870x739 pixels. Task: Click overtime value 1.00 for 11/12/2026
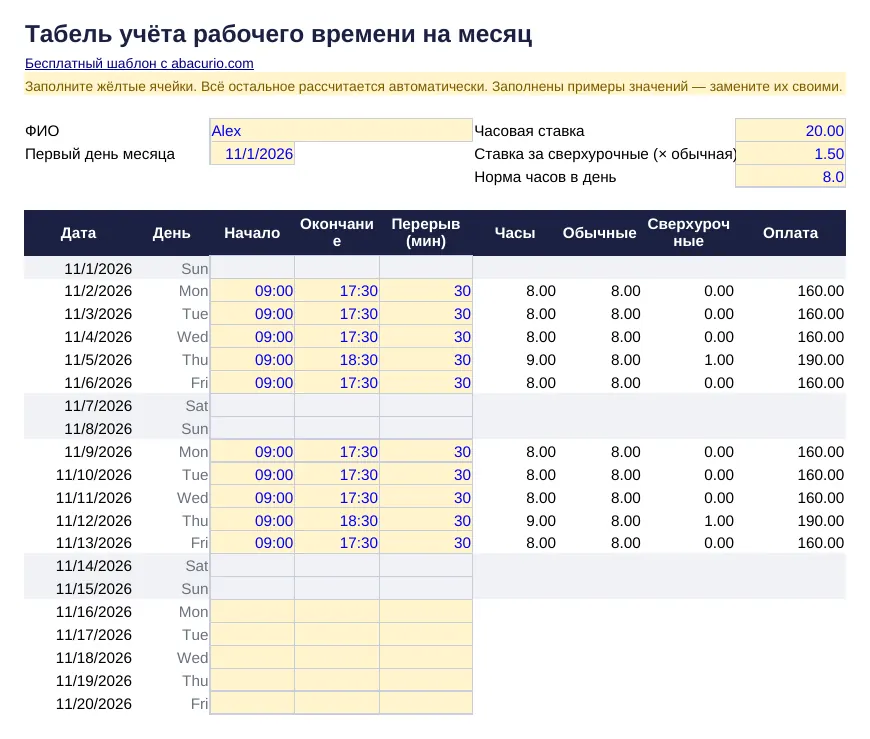(719, 521)
